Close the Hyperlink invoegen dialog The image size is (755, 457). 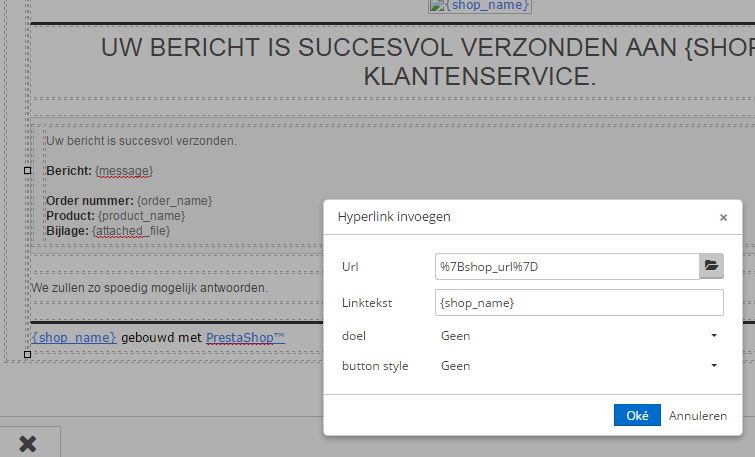click(723, 217)
